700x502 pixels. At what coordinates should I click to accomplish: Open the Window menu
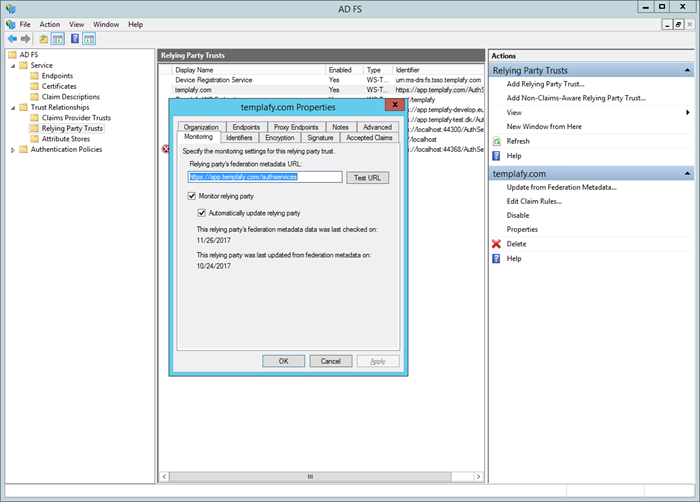106,25
